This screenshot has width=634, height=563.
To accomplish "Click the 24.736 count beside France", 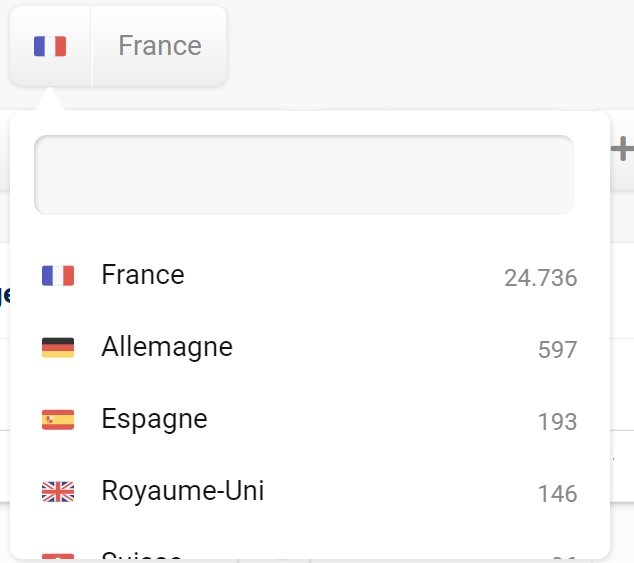I will (540, 278).
